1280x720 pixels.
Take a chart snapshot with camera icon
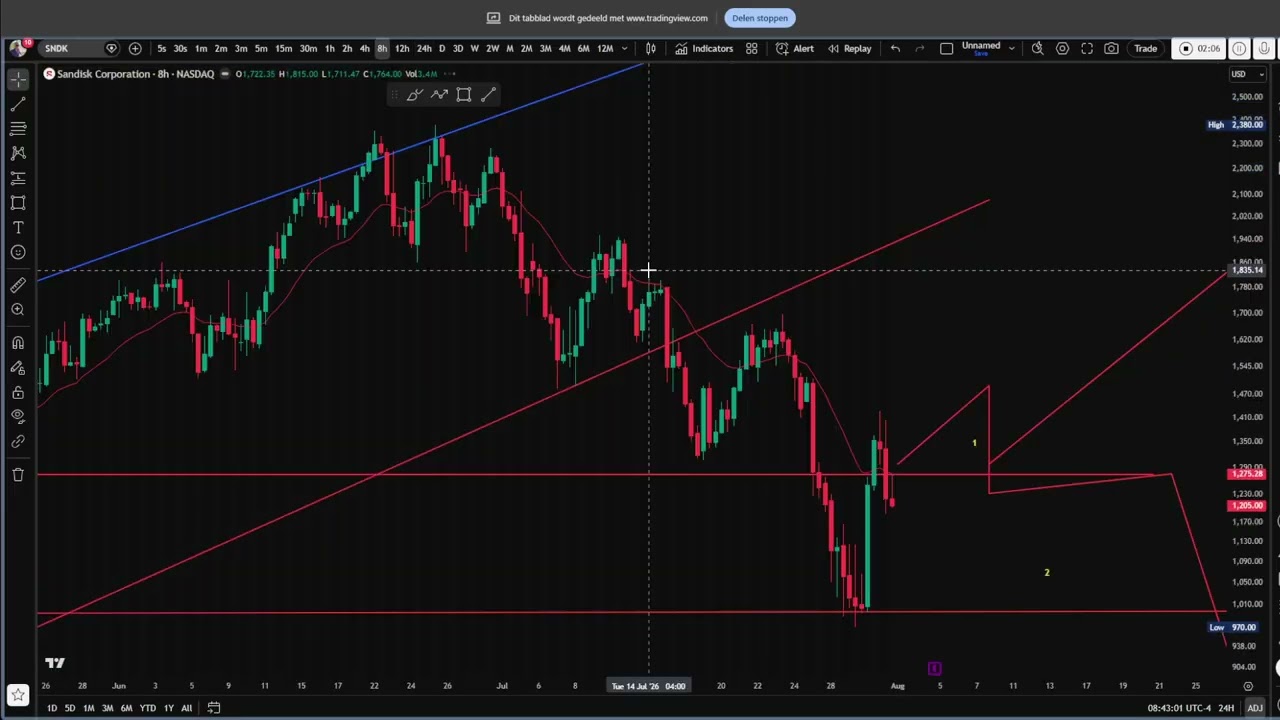point(1111,48)
